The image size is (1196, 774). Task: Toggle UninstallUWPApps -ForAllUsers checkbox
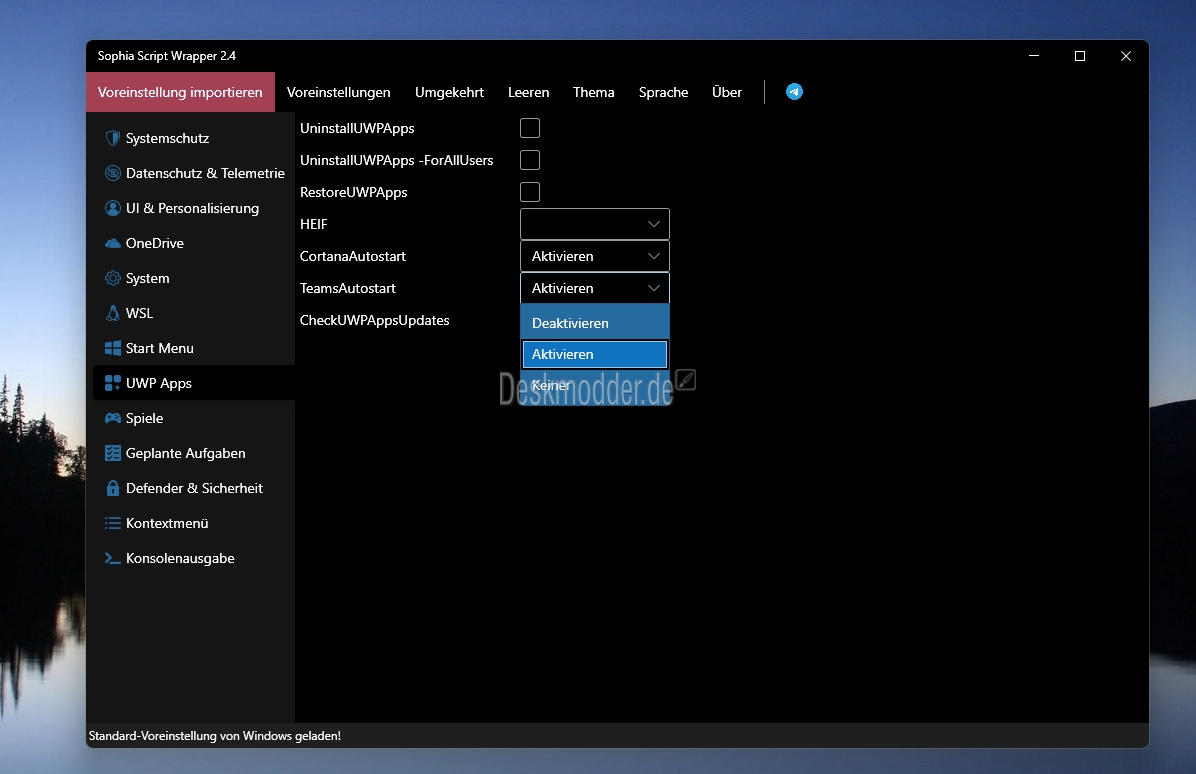(530, 160)
